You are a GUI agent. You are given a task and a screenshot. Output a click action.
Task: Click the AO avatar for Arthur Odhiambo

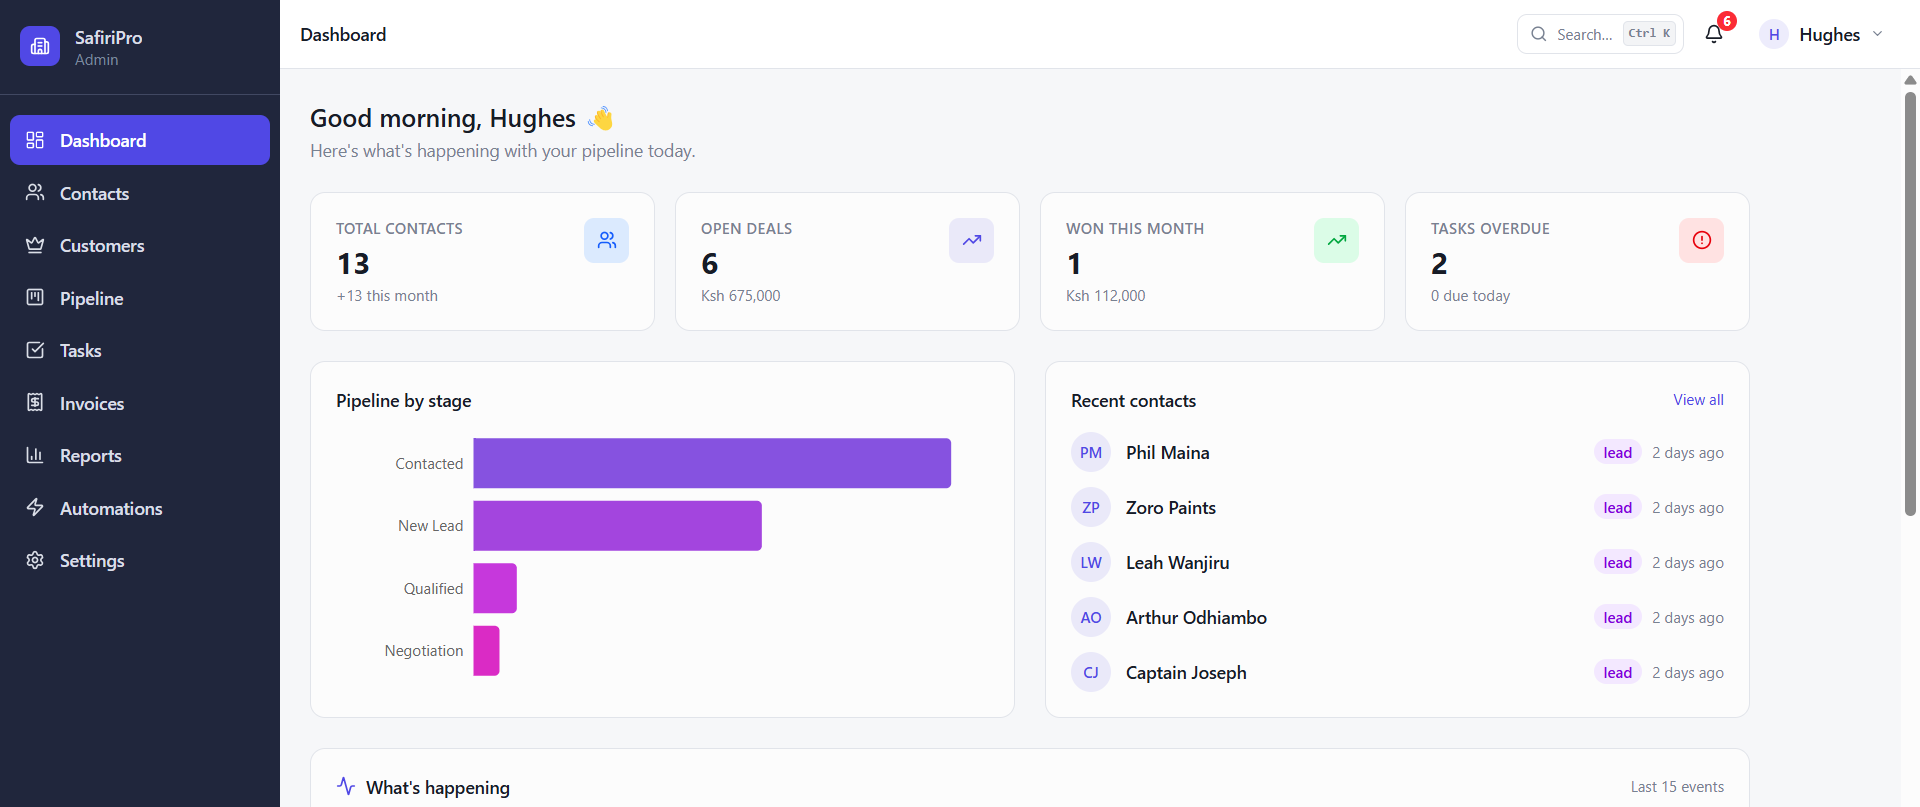coord(1091,618)
